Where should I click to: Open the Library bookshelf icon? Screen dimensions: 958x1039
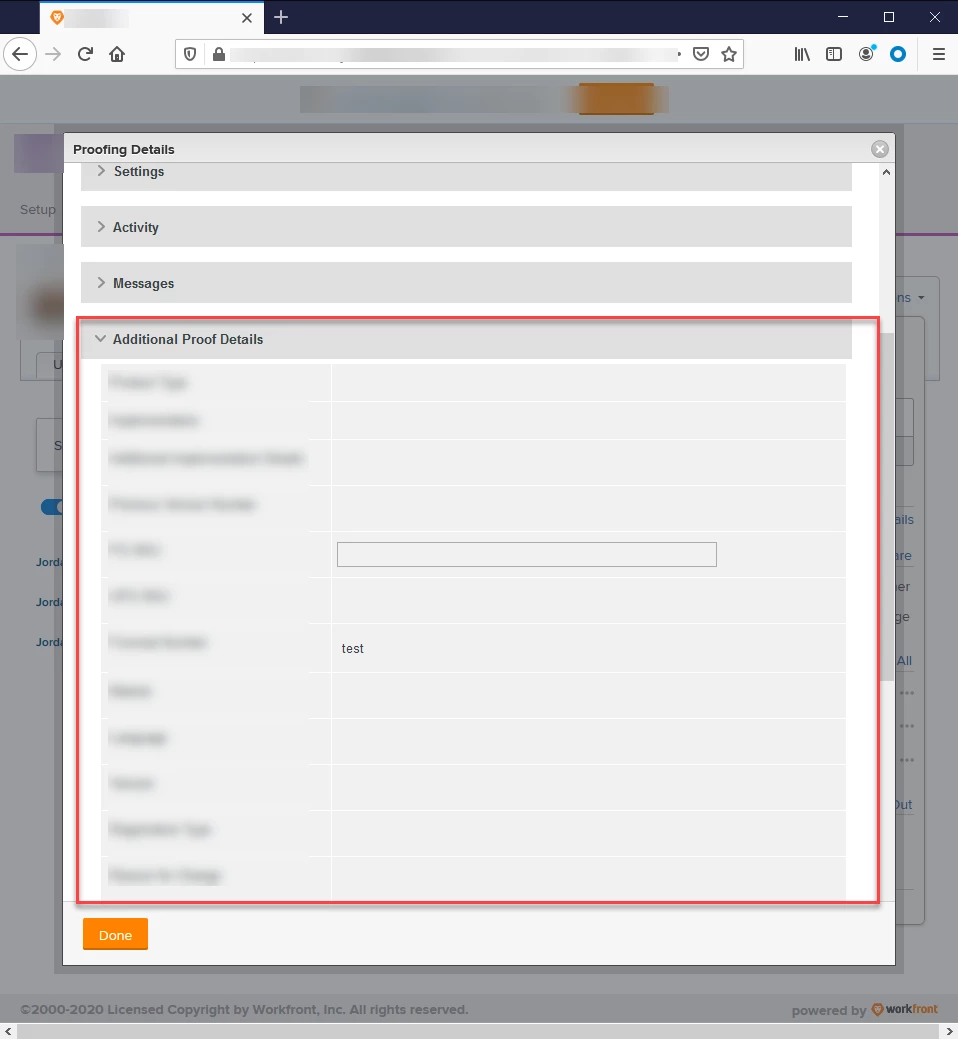[x=802, y=54]
